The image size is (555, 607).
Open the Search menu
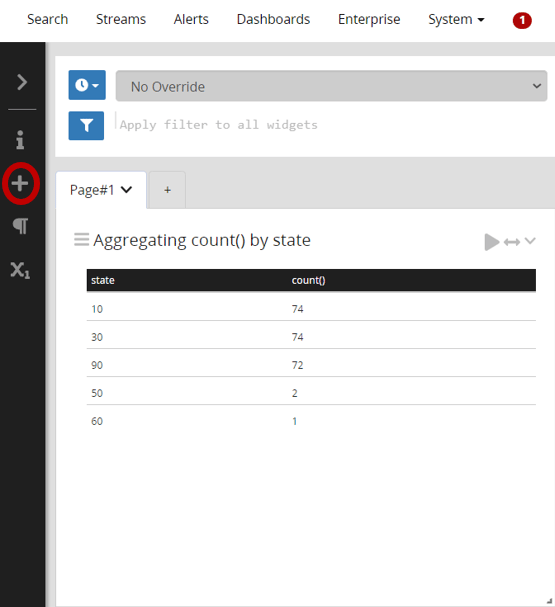click(x=48, y=19)
